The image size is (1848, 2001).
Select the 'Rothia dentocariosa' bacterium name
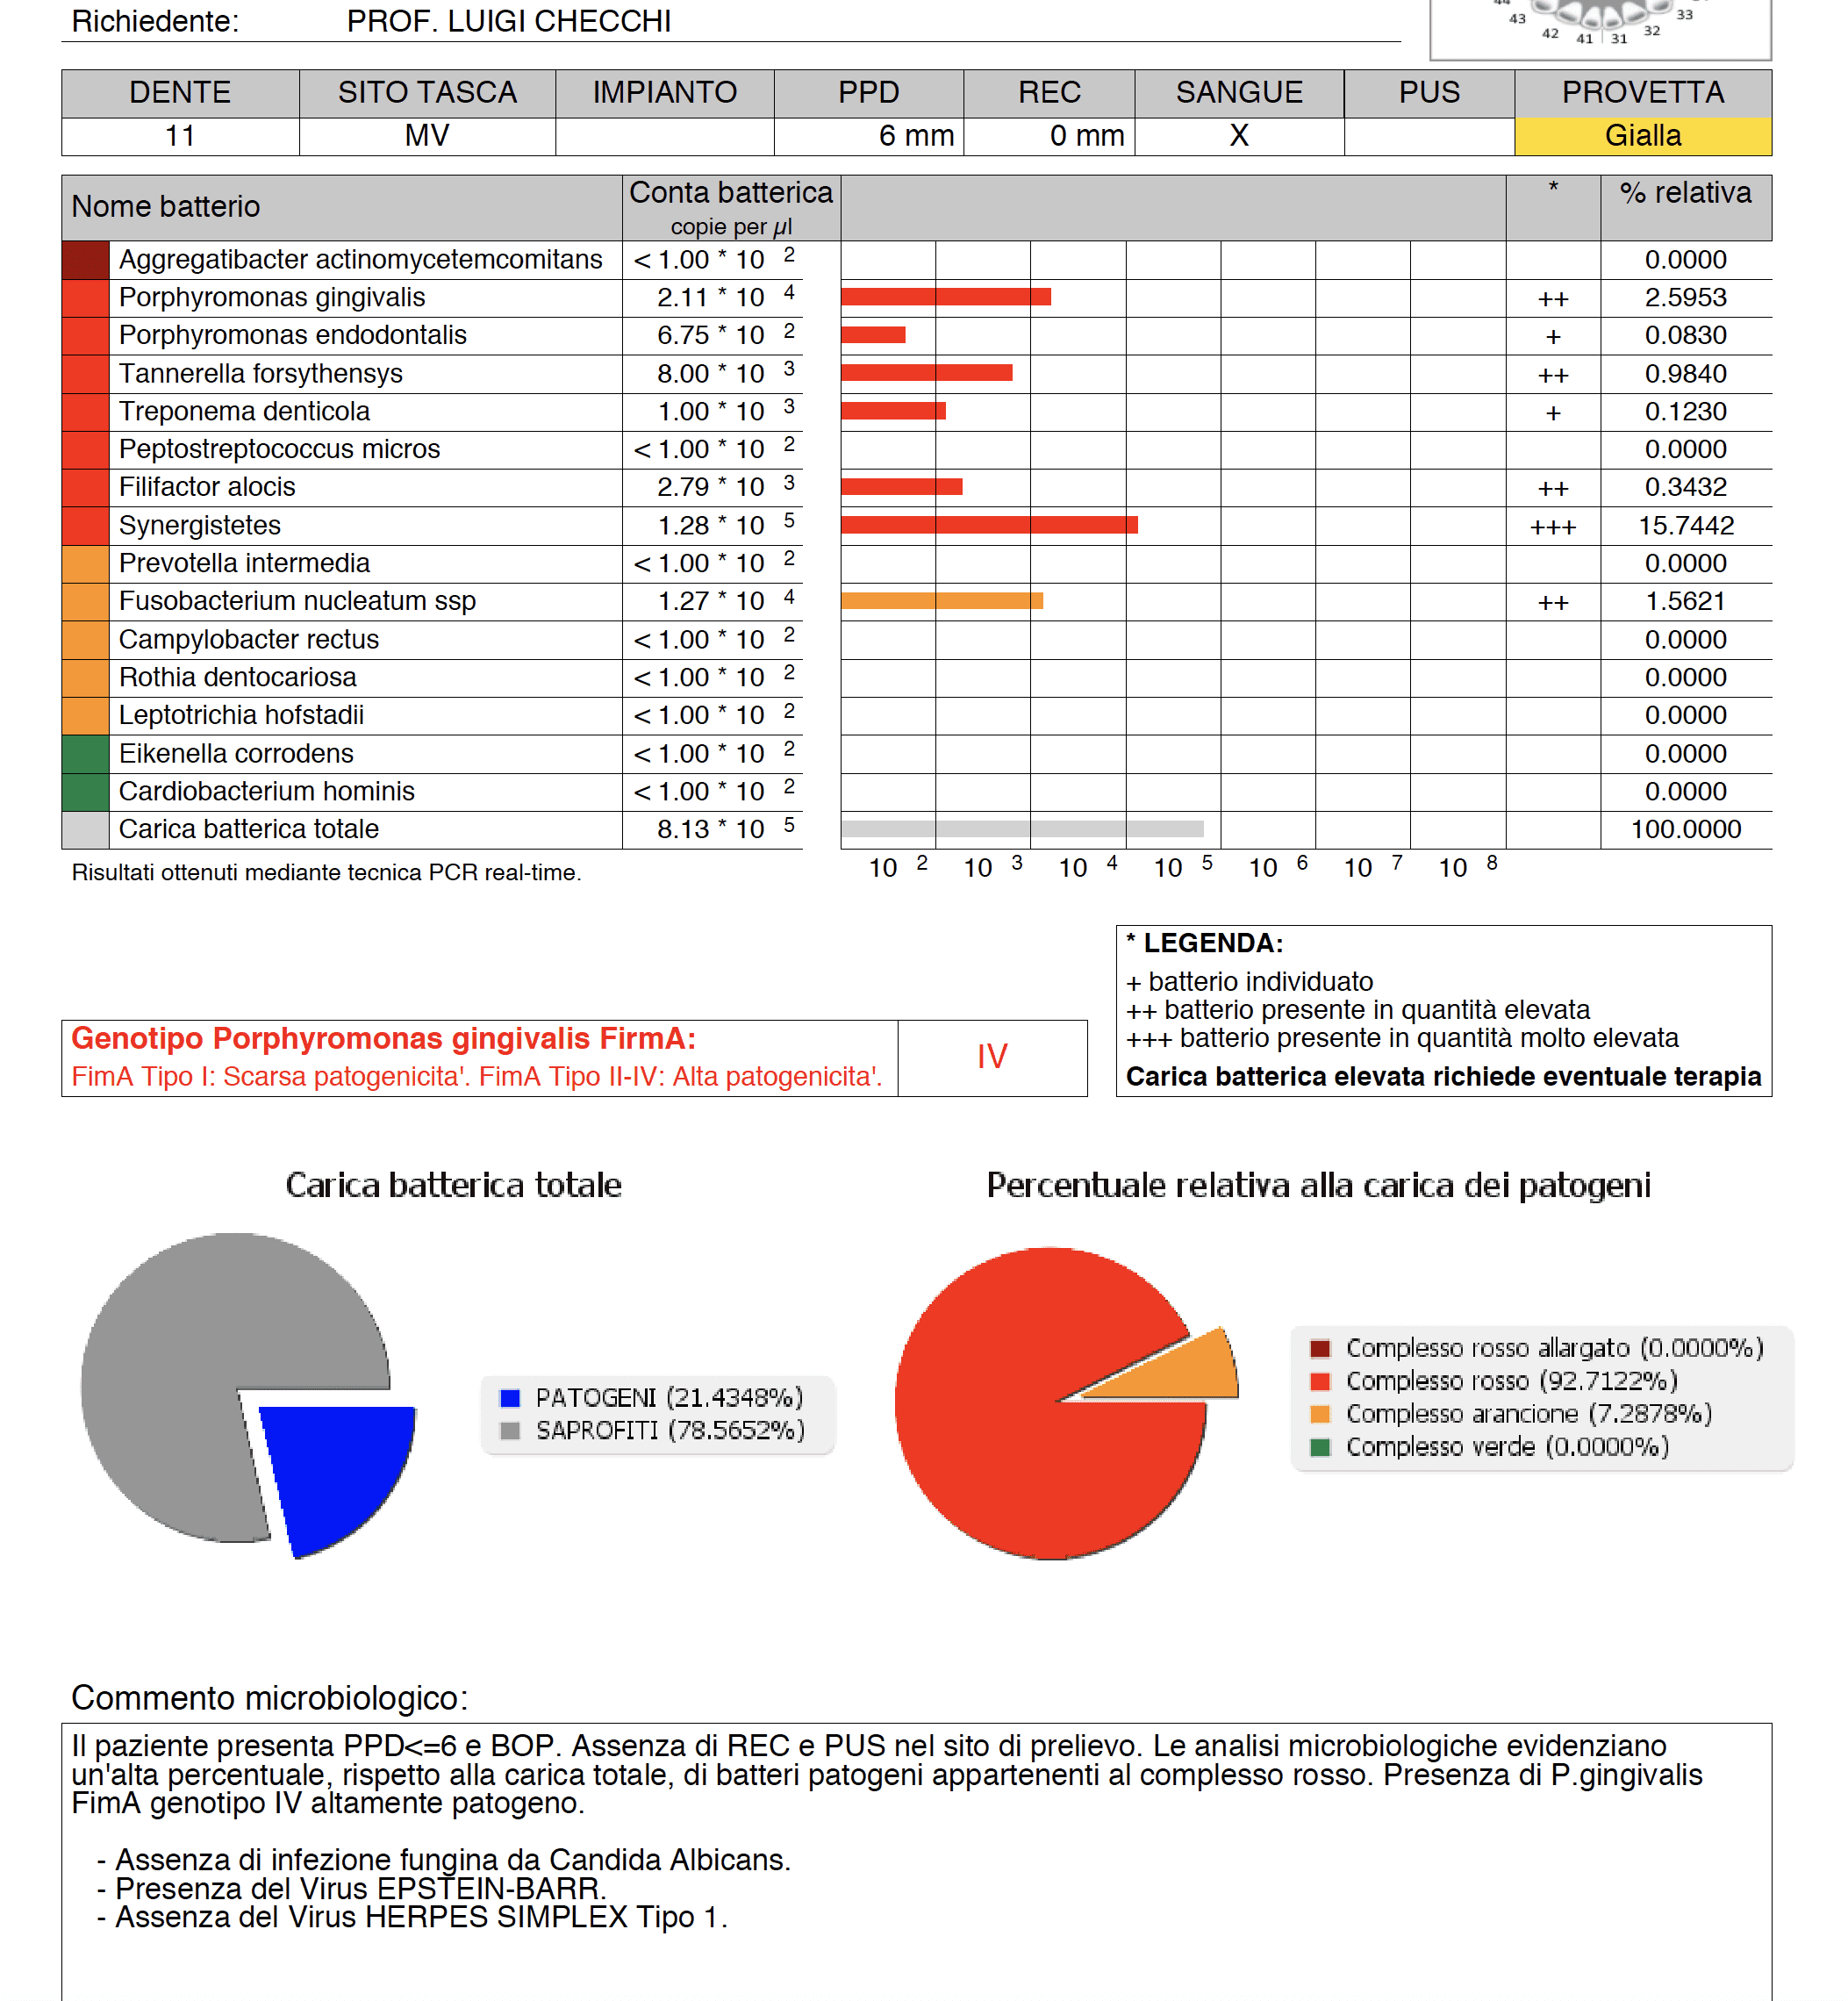[x=238, y=677]
